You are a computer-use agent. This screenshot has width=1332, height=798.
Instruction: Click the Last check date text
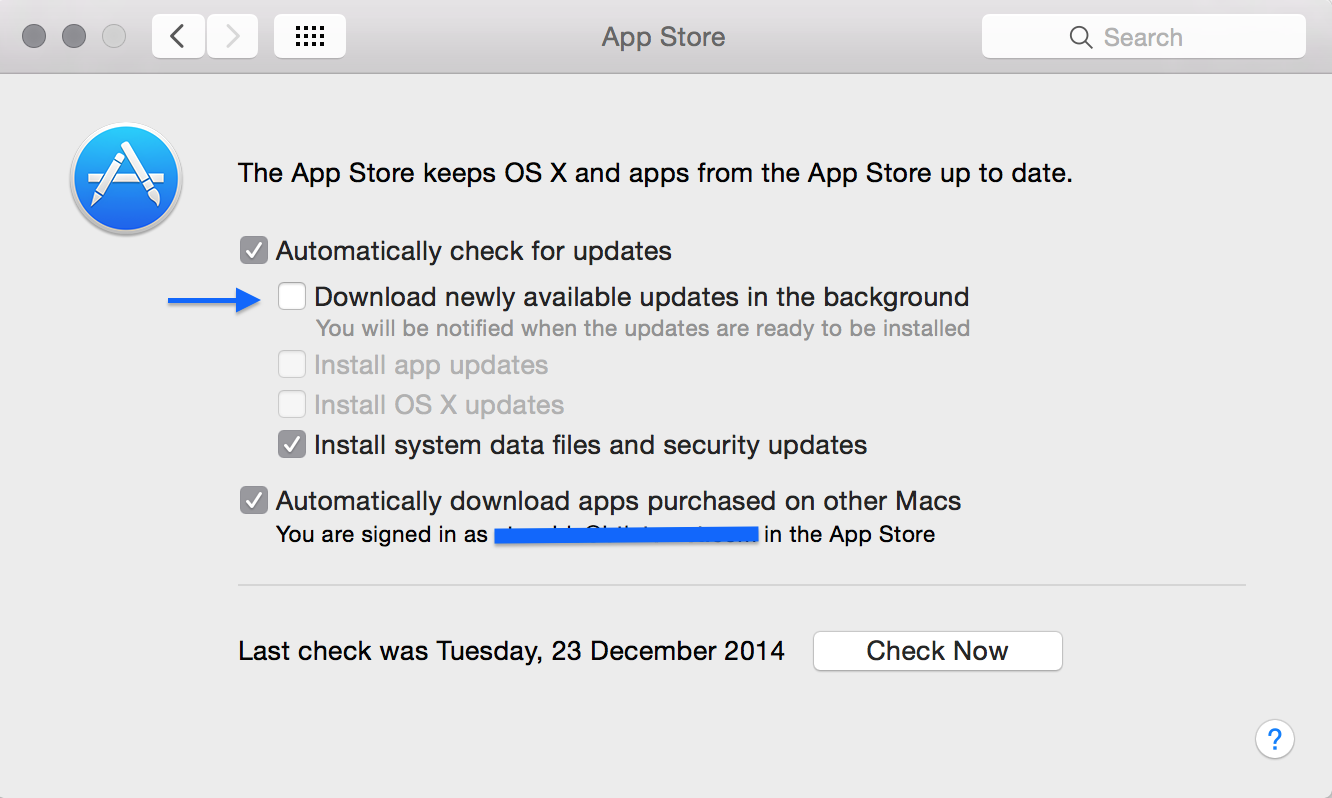(512, 651)
